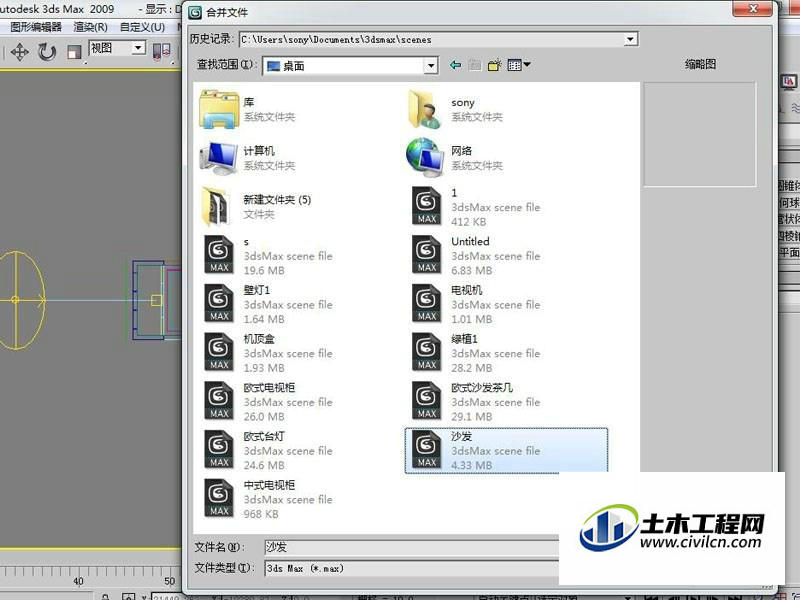Go back with the green arrow icon
800x600 pixels.
(455, 65)
